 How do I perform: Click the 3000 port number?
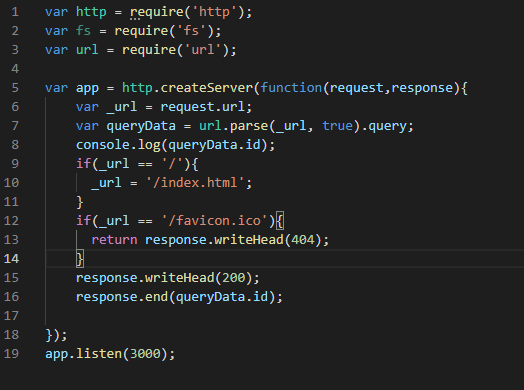coord(145,354)
